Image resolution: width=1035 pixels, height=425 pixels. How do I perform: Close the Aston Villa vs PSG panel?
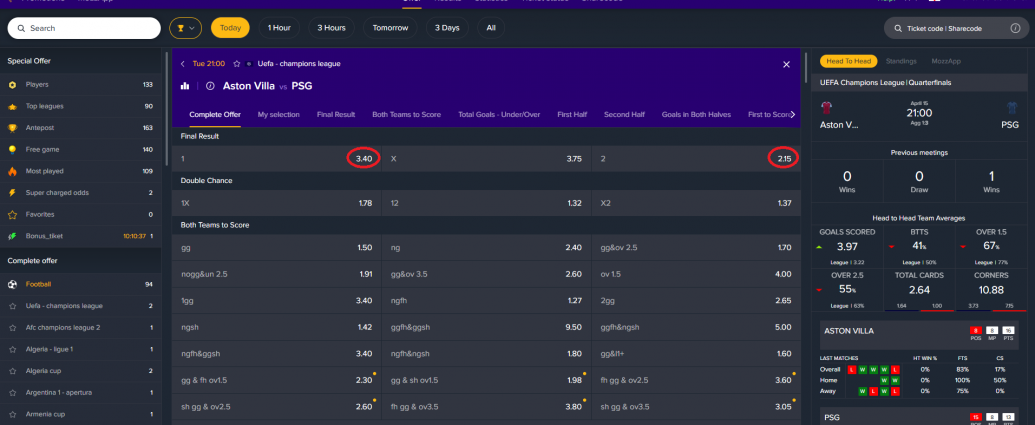[786, 65]
